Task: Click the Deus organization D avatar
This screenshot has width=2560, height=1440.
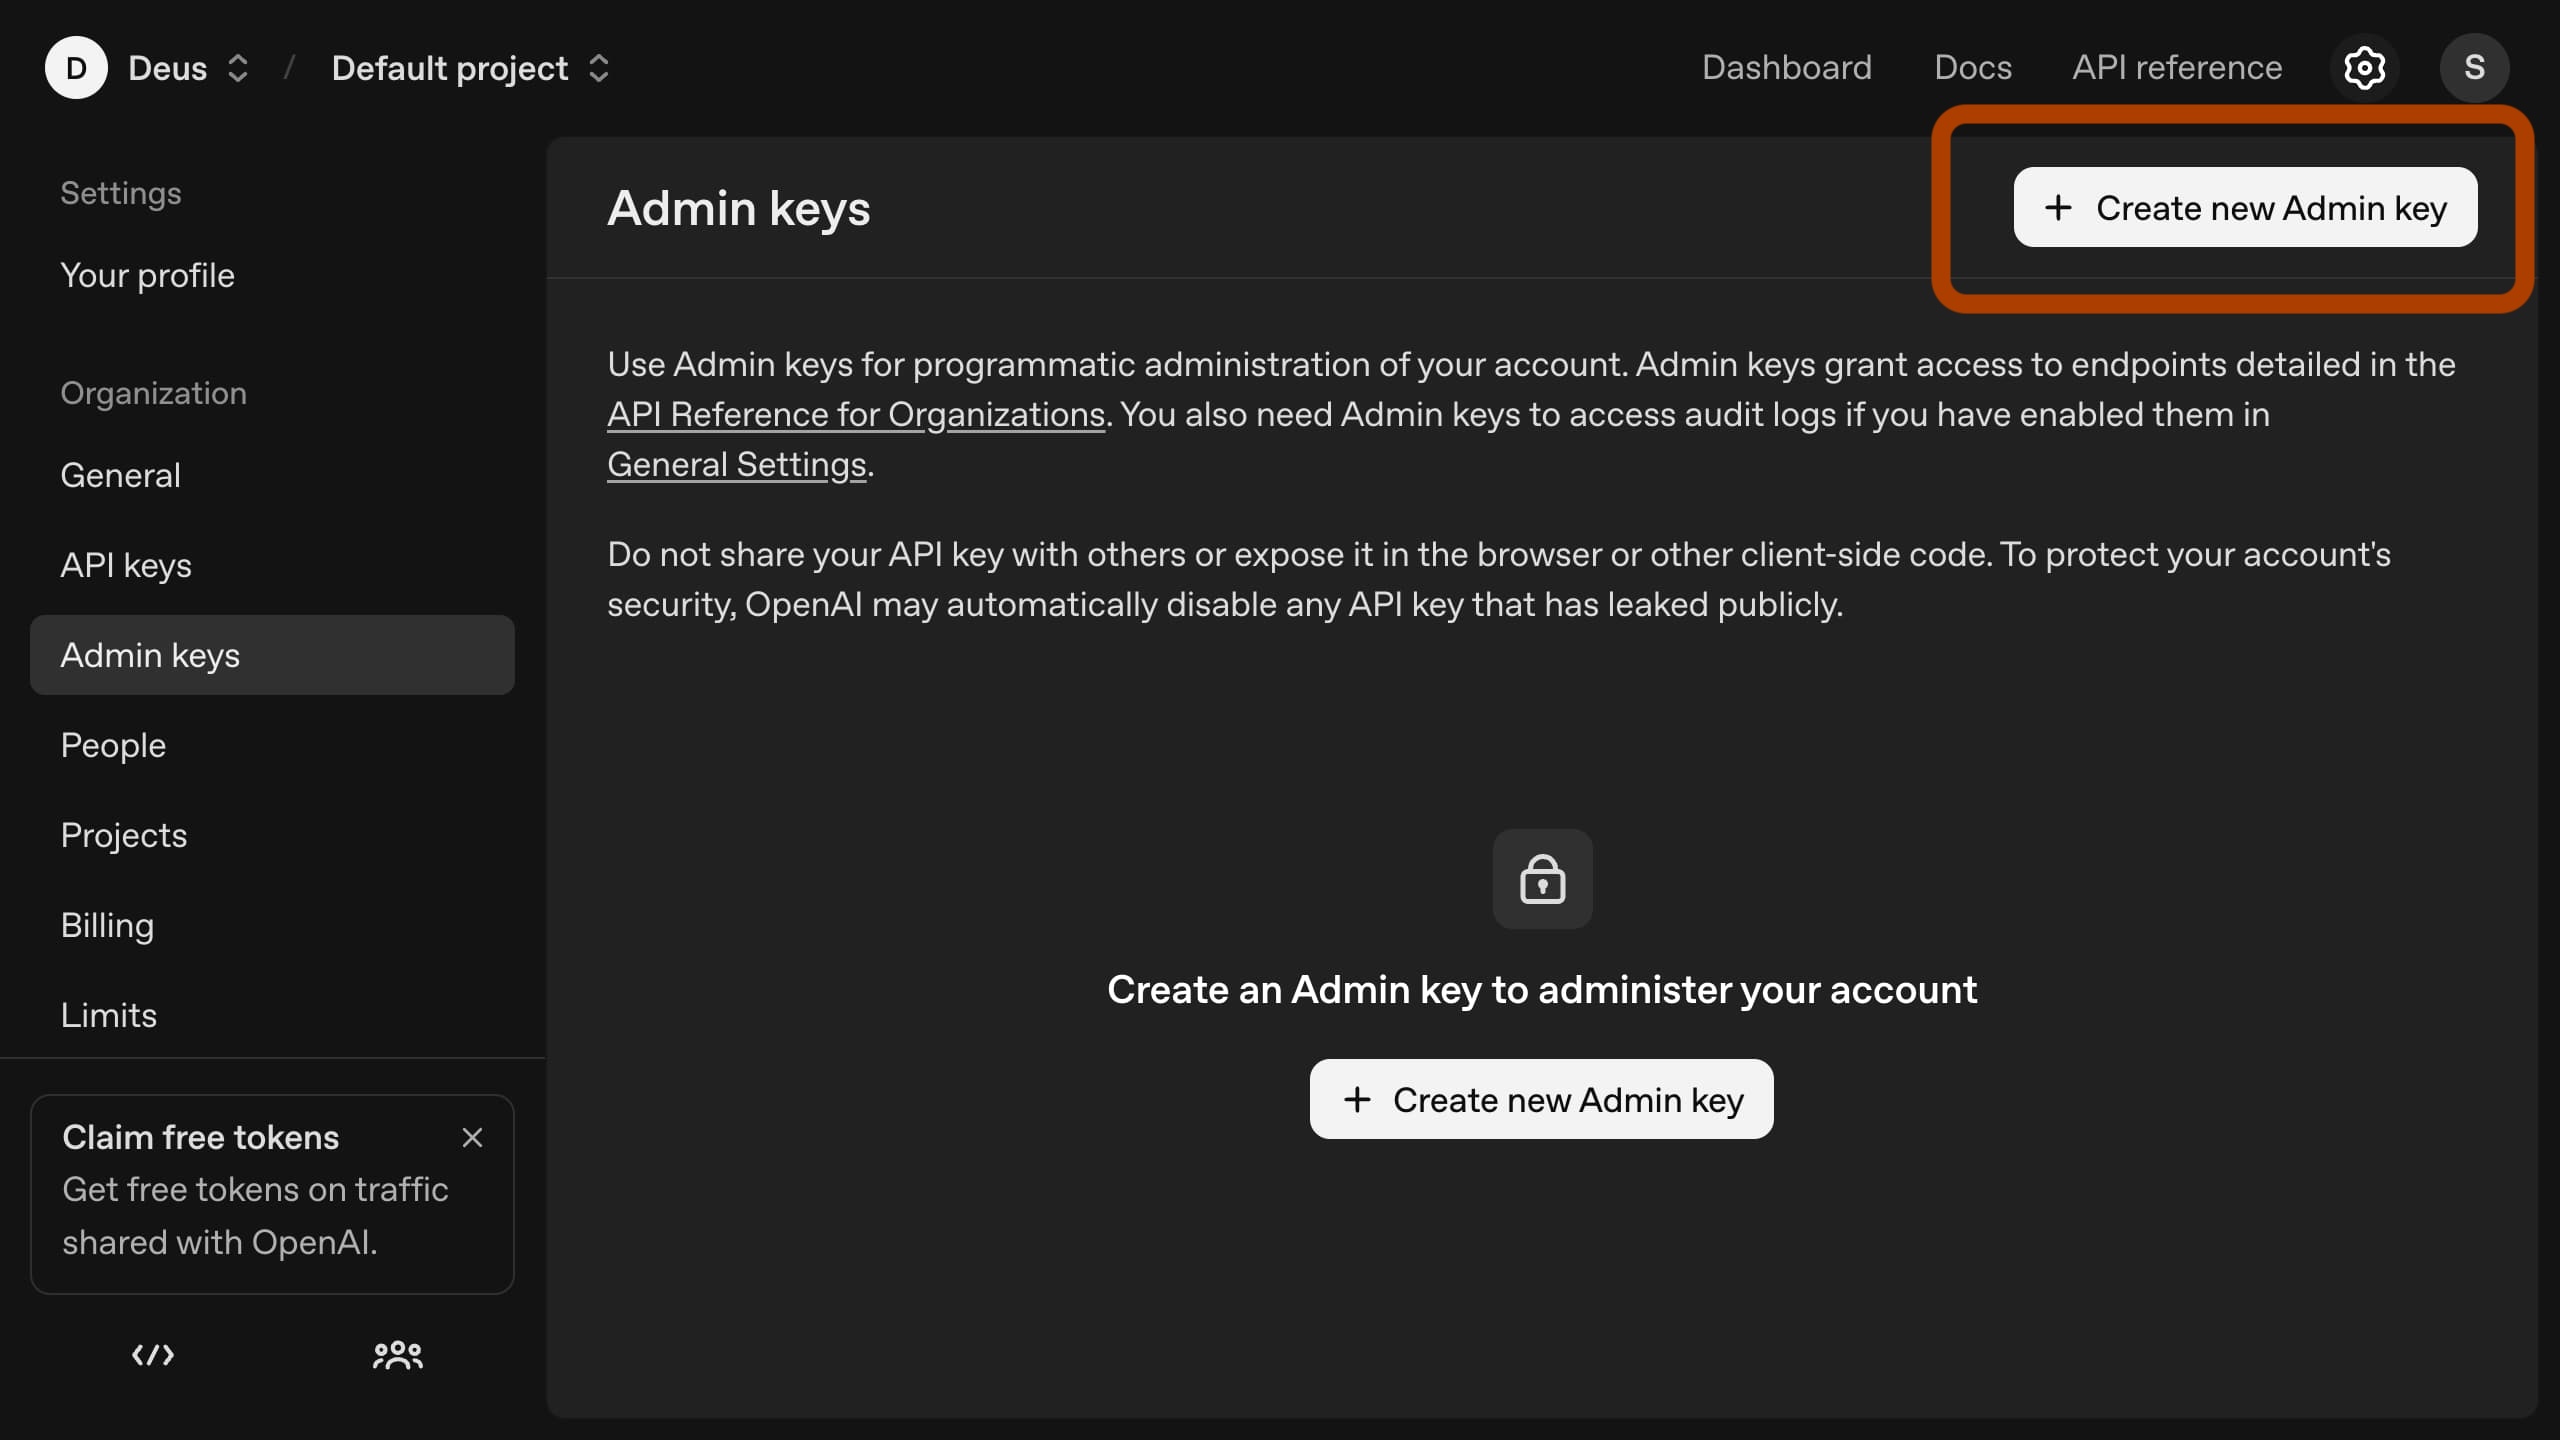Action: coord(76,68)
